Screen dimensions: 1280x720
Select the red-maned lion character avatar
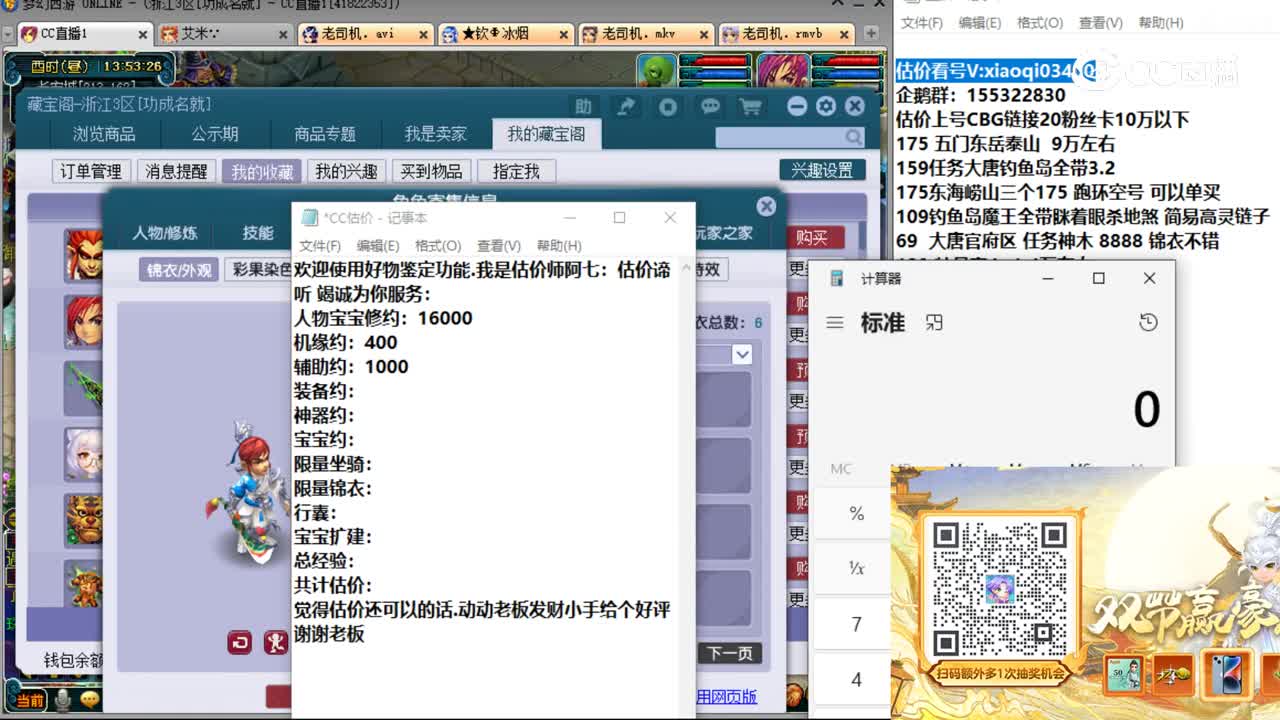click(x=83, y=254)
